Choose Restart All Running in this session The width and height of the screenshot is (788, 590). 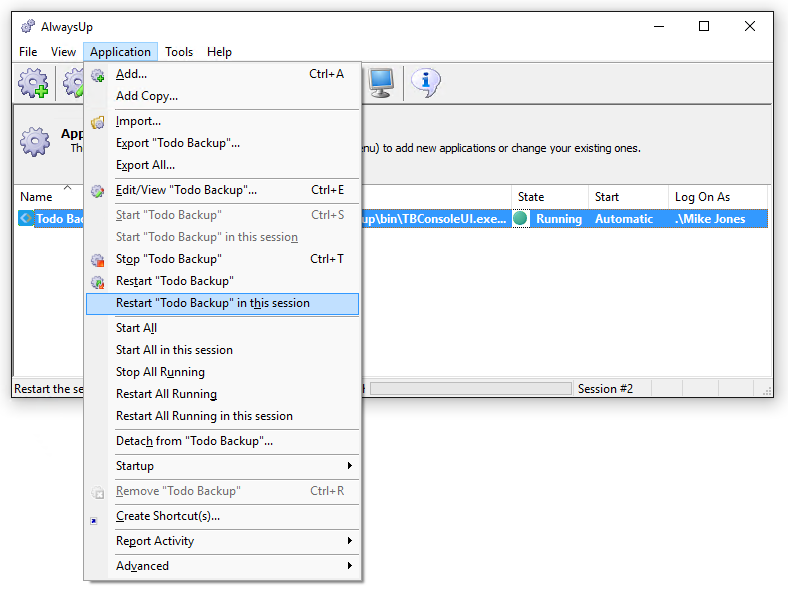click(223, 417)
